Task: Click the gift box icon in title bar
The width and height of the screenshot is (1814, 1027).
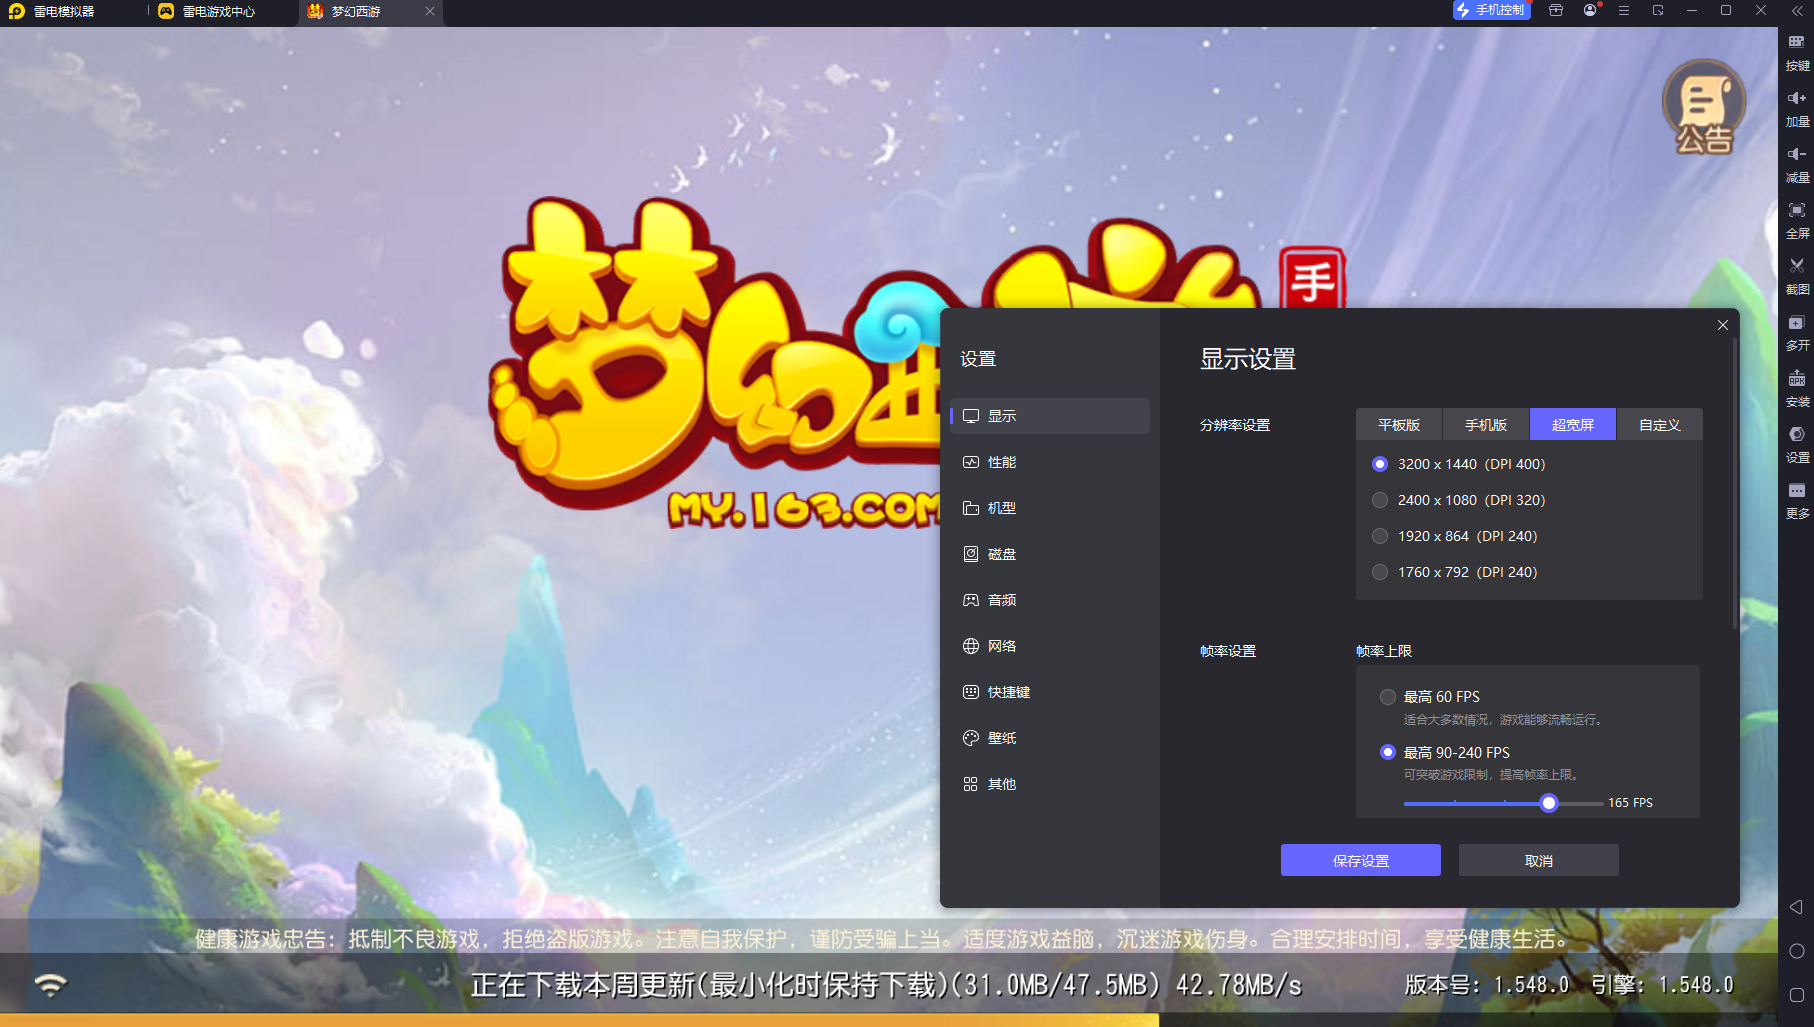Action: (x=1556, y=10)
